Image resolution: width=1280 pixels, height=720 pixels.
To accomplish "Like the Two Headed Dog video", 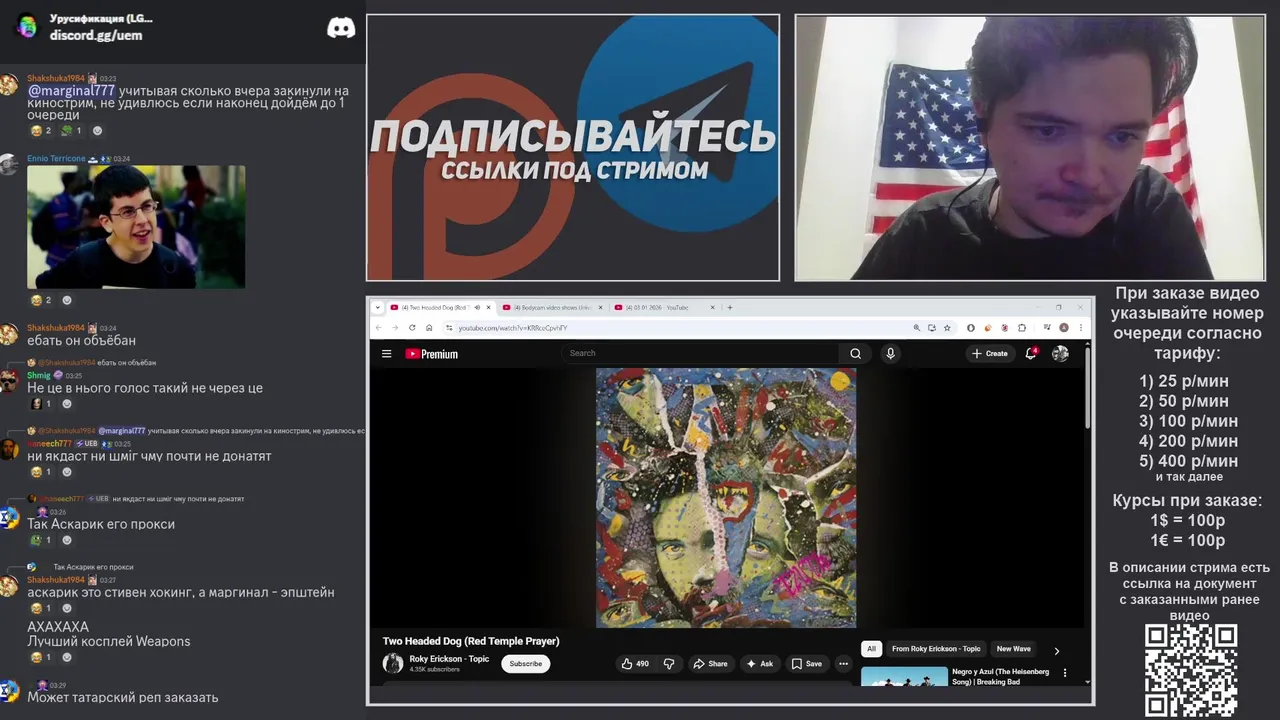I will [x=635, y=663].
